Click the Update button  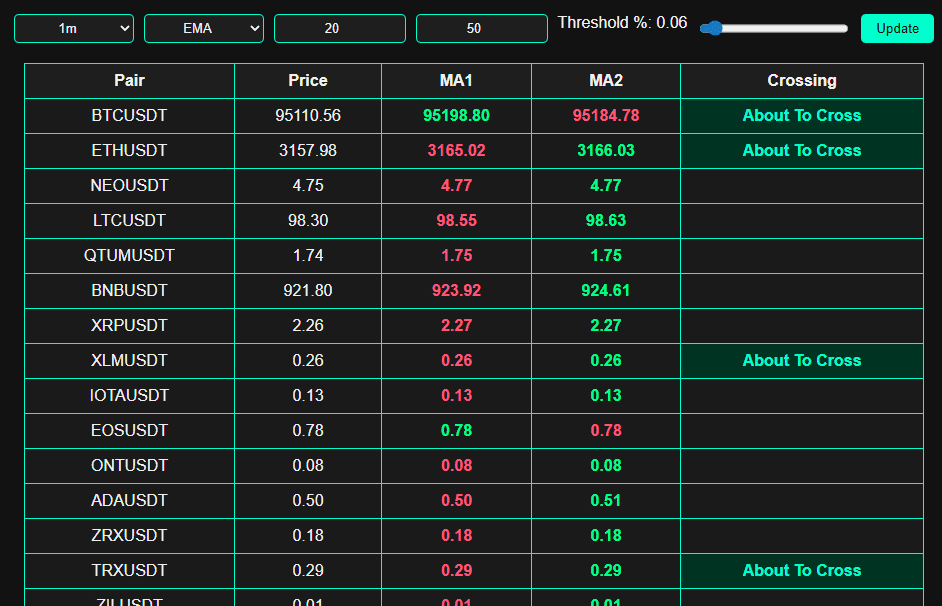(897, 28)
